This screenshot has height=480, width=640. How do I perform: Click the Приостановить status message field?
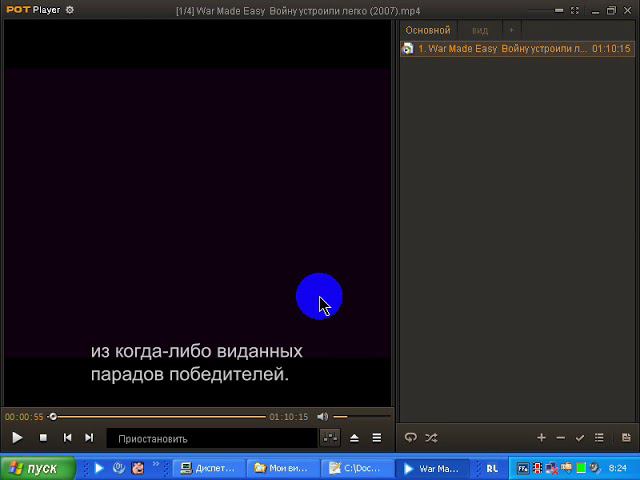(212, 438)
